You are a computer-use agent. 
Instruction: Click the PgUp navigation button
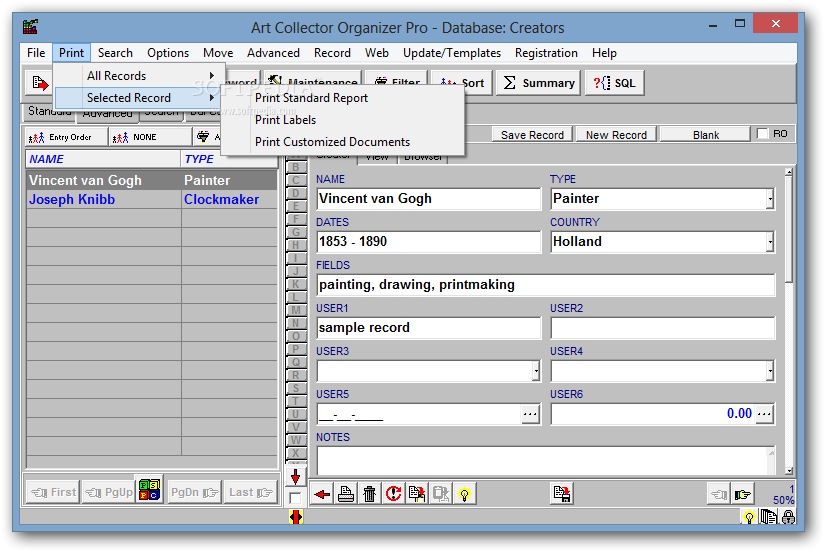click(x=109, y=493)
